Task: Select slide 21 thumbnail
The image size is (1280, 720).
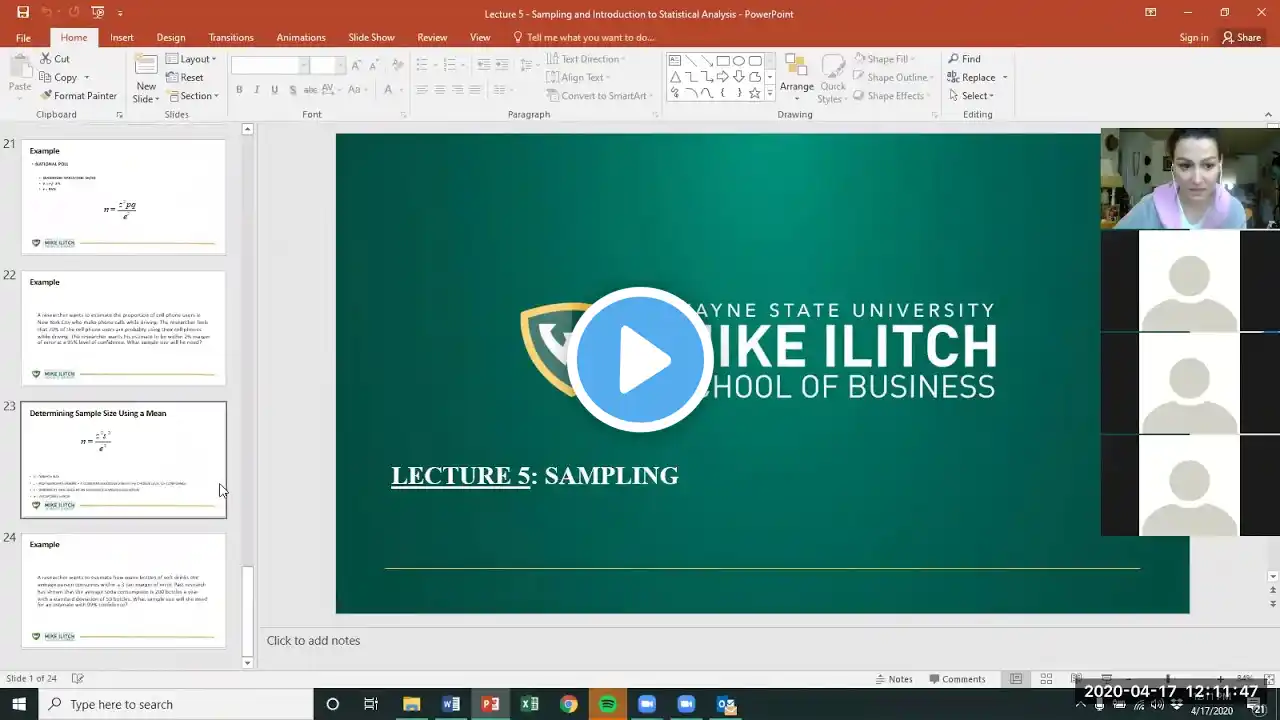Action: tap(124, 196)
